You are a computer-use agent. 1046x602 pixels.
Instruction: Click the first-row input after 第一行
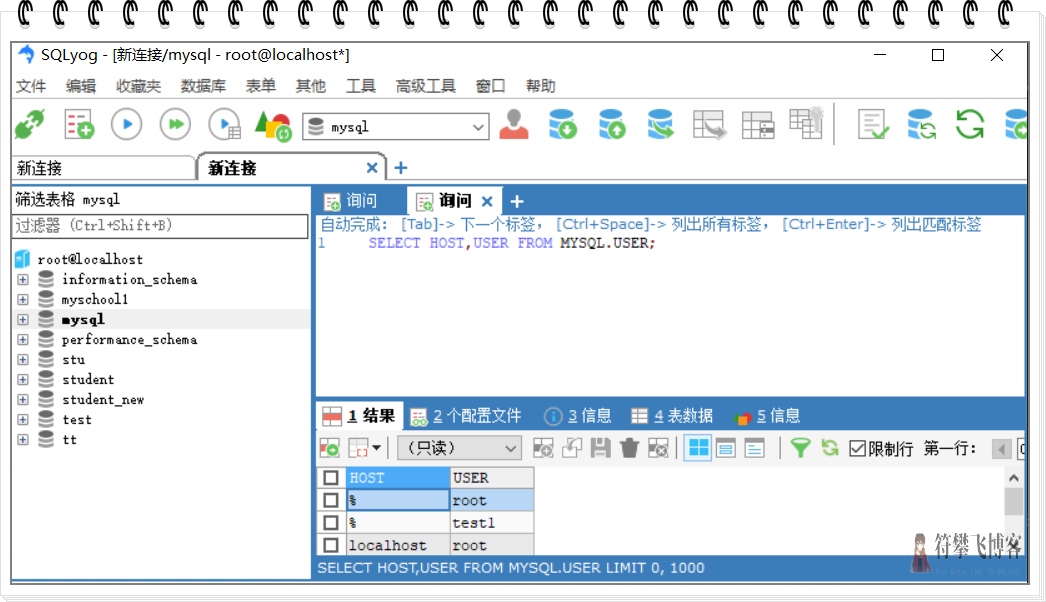(x=1021, y=448)
